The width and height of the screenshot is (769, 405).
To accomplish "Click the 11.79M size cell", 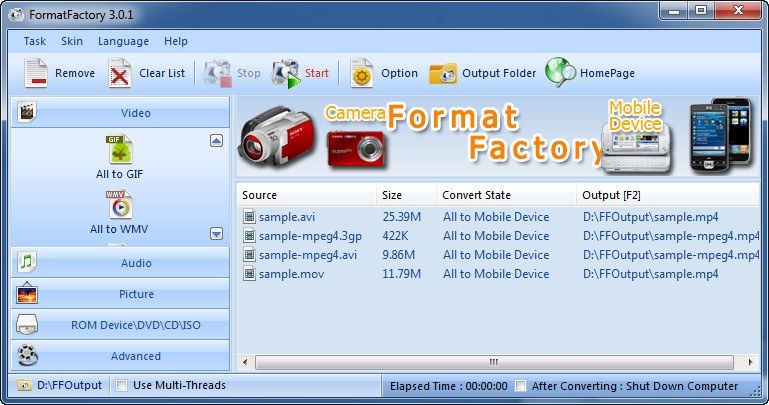I will click(402, 274).
